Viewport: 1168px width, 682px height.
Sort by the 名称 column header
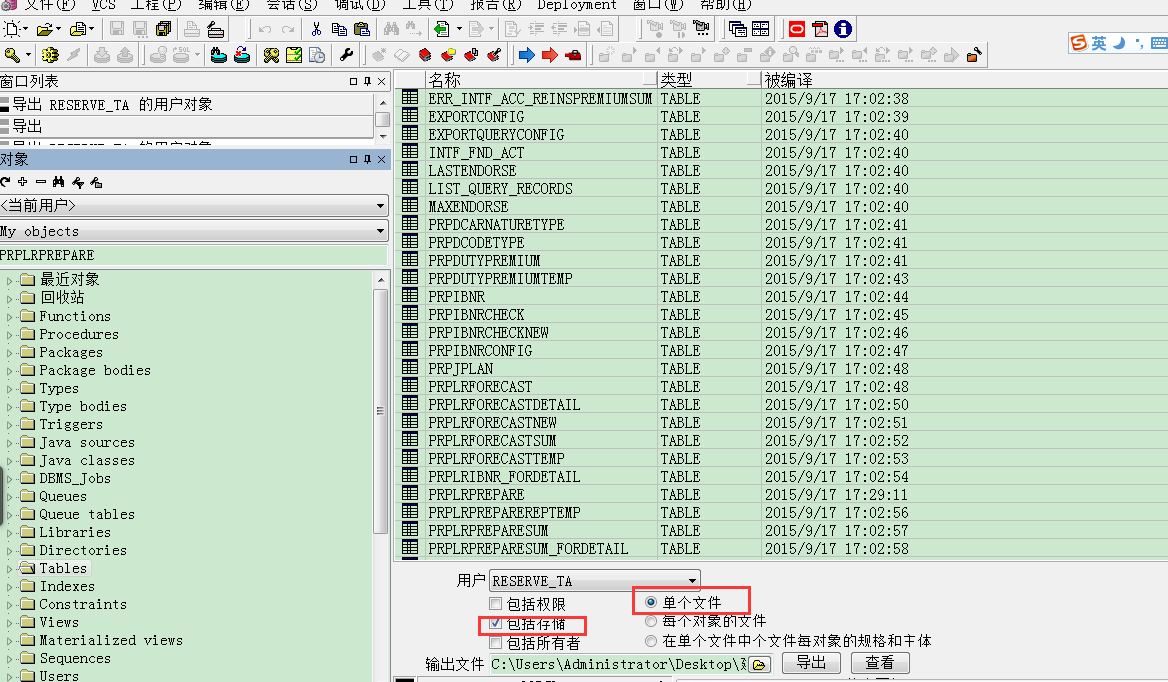click(541, 80)
